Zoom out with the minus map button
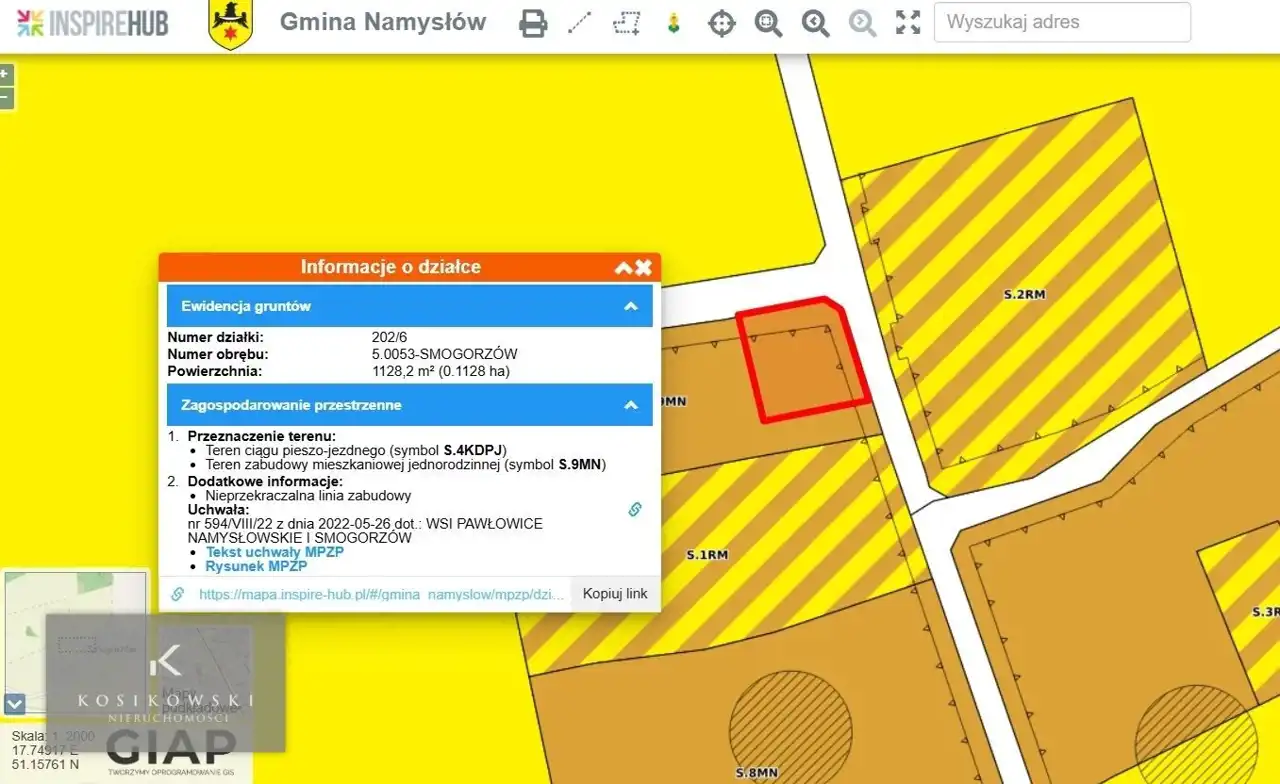 click(x=6, y=98)
